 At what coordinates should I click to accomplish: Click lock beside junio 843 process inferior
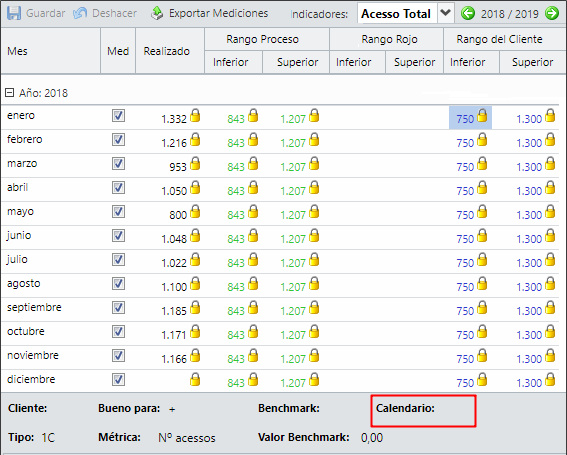click(253, 235)
